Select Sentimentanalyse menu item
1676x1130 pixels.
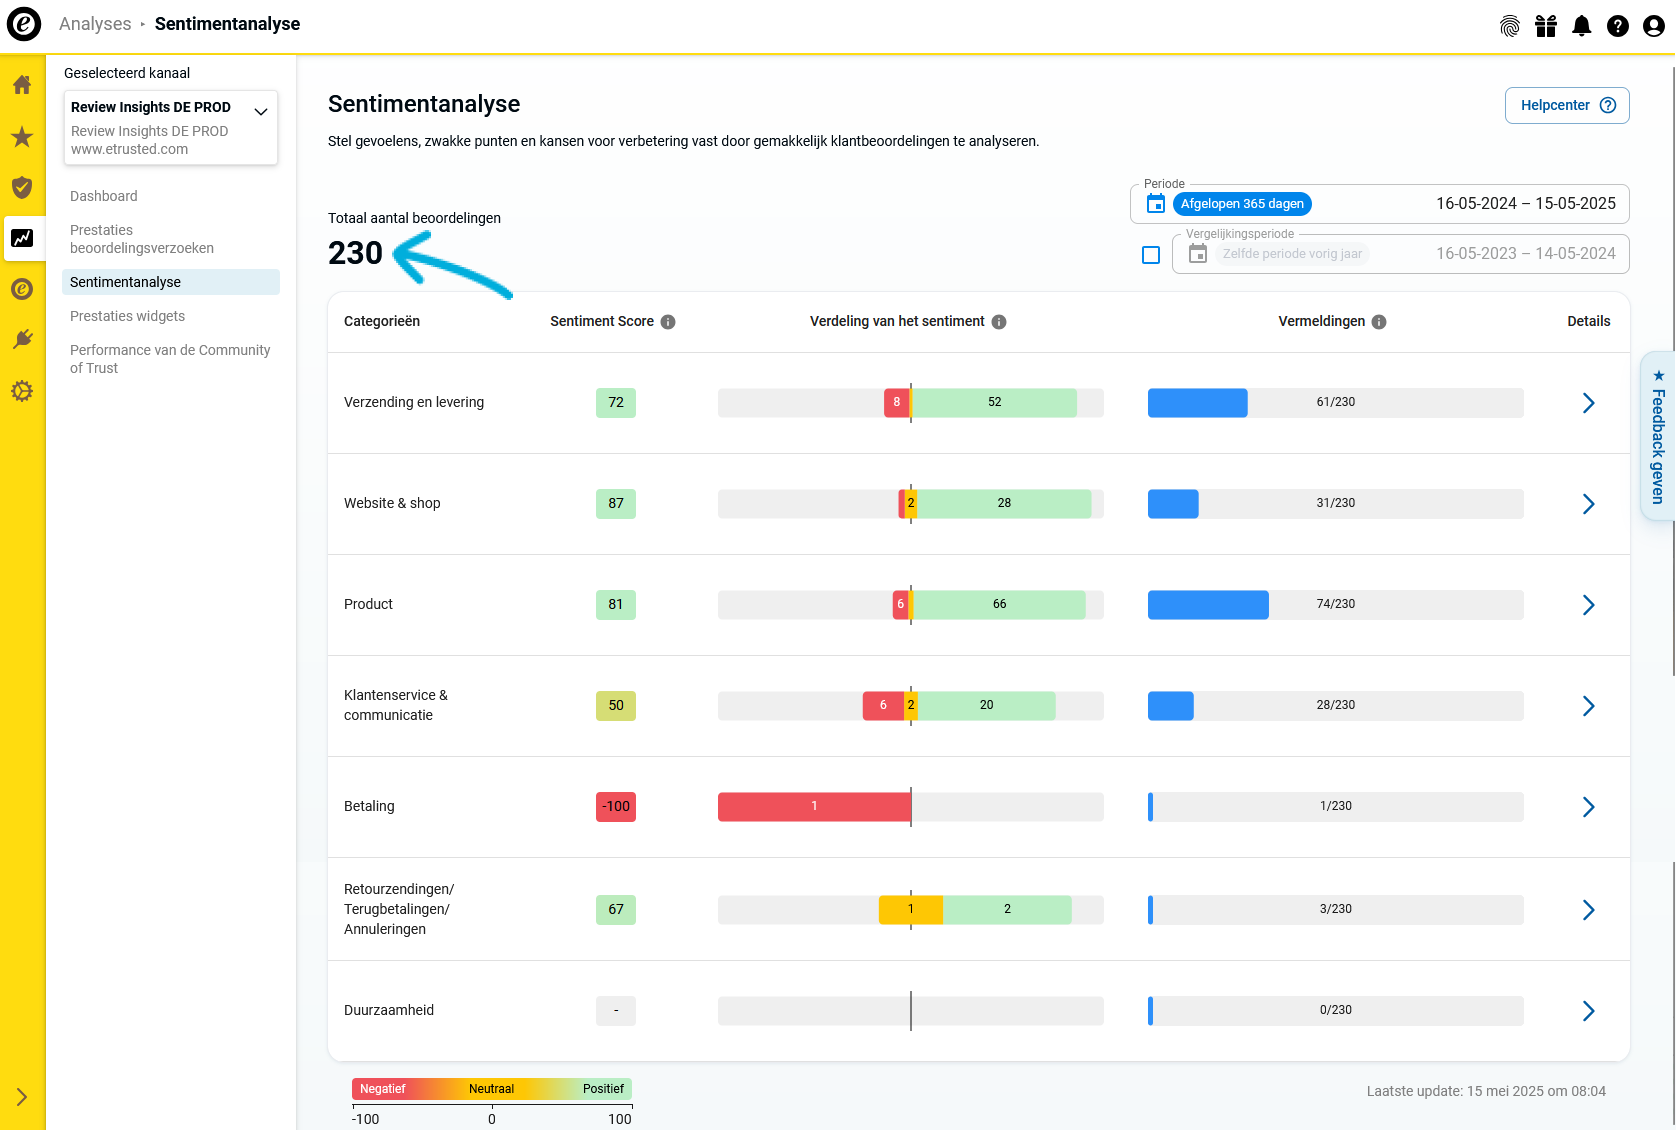171,282
